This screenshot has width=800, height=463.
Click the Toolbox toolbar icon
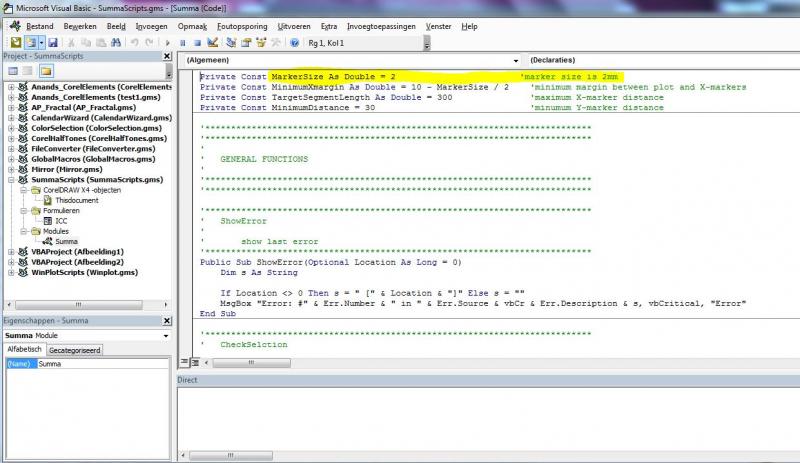tap(276, 43)
